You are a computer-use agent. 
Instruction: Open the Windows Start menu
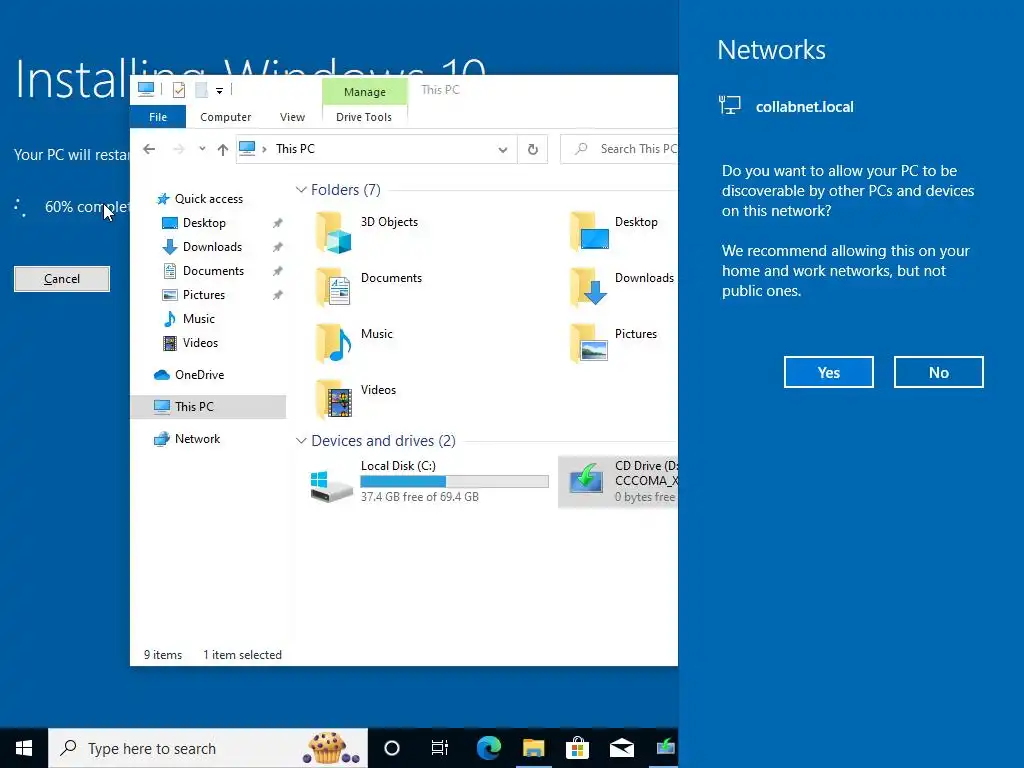[x=24, y=748]
